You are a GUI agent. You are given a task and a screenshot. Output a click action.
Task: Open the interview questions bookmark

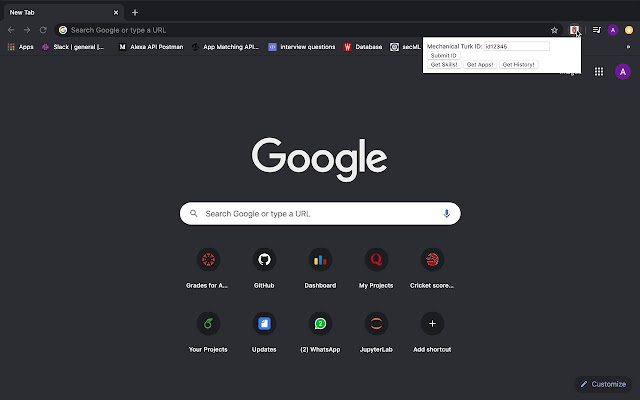pyautogui.click(x=302, y=47)
